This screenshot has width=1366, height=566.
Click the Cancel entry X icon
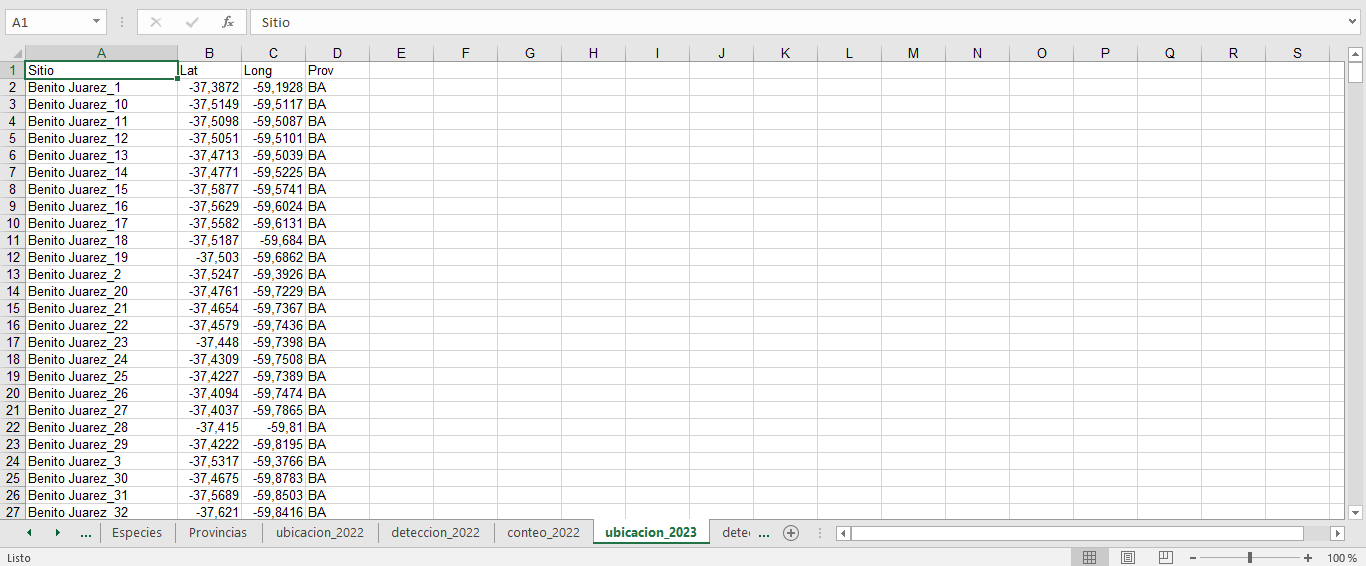tap(156, 22)
